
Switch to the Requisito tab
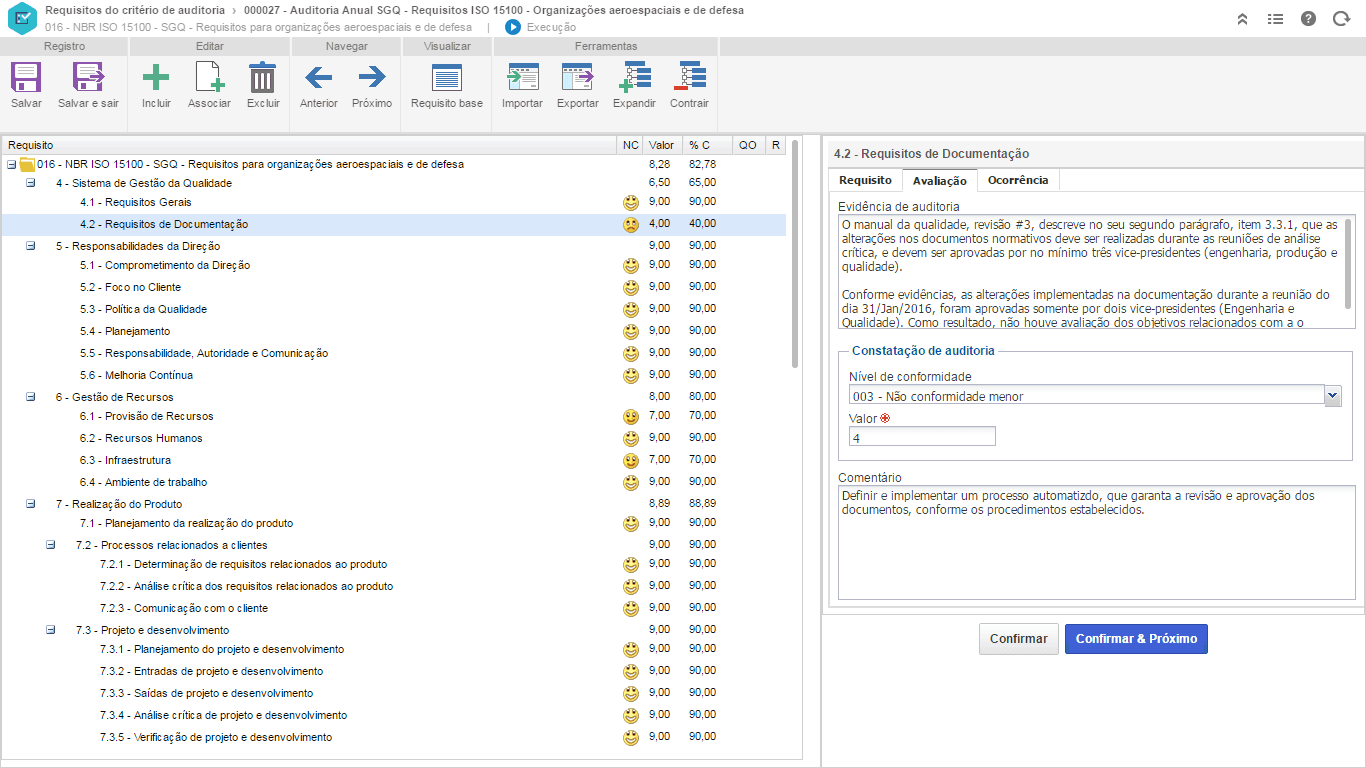click(865, 180)
